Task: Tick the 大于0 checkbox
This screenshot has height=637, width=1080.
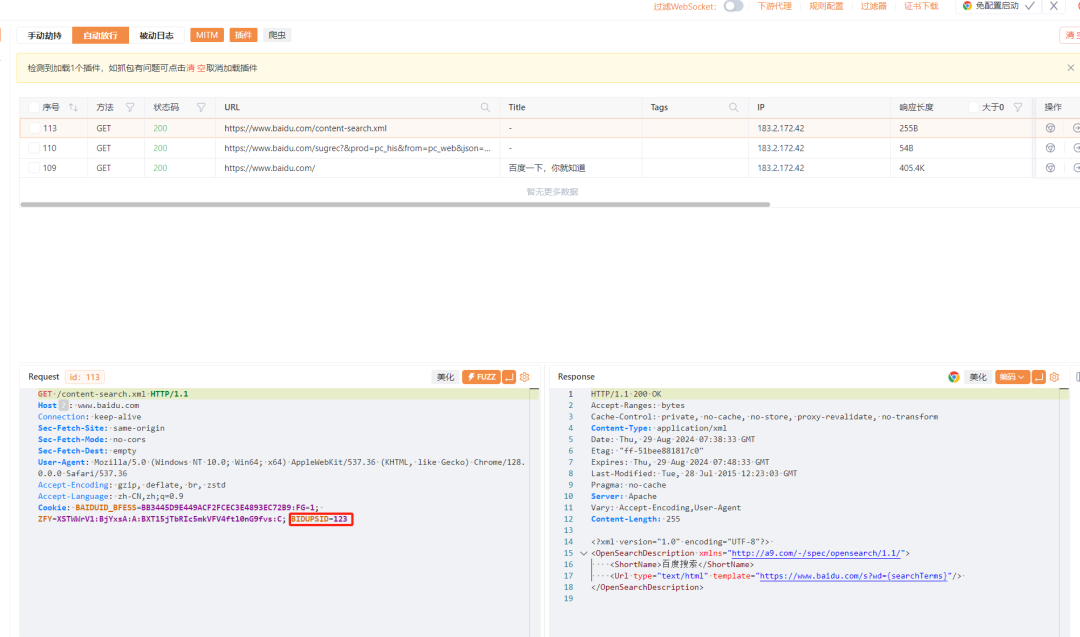Action: [973, 107]
